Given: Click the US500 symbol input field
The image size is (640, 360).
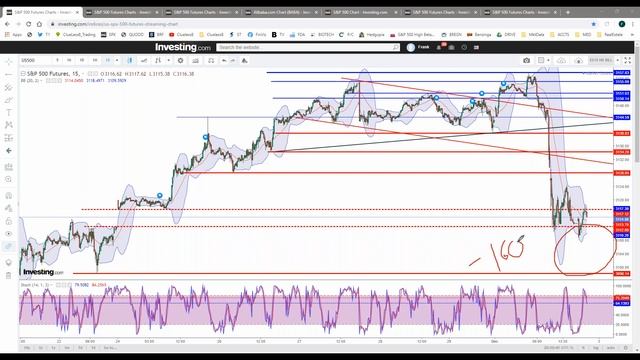Looking at the screenshot, I should pos(35,60).
